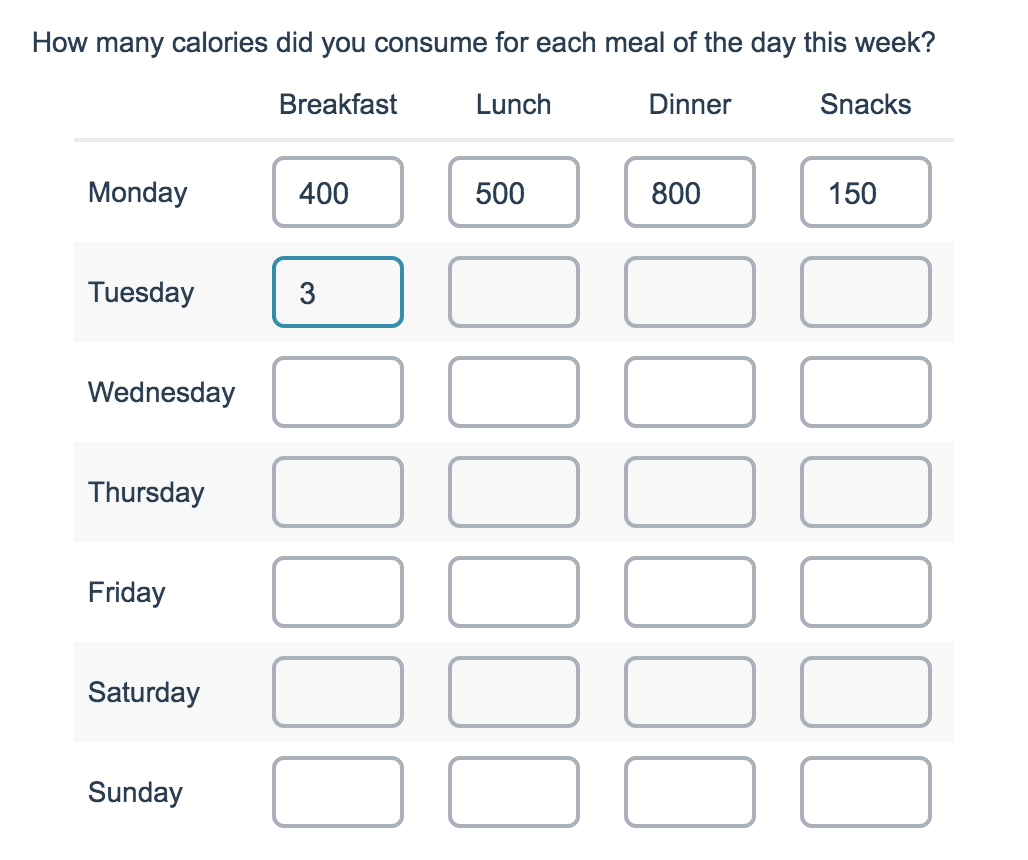Click the Friday Dinner input box
The image size is (1028, 860).
690,592
